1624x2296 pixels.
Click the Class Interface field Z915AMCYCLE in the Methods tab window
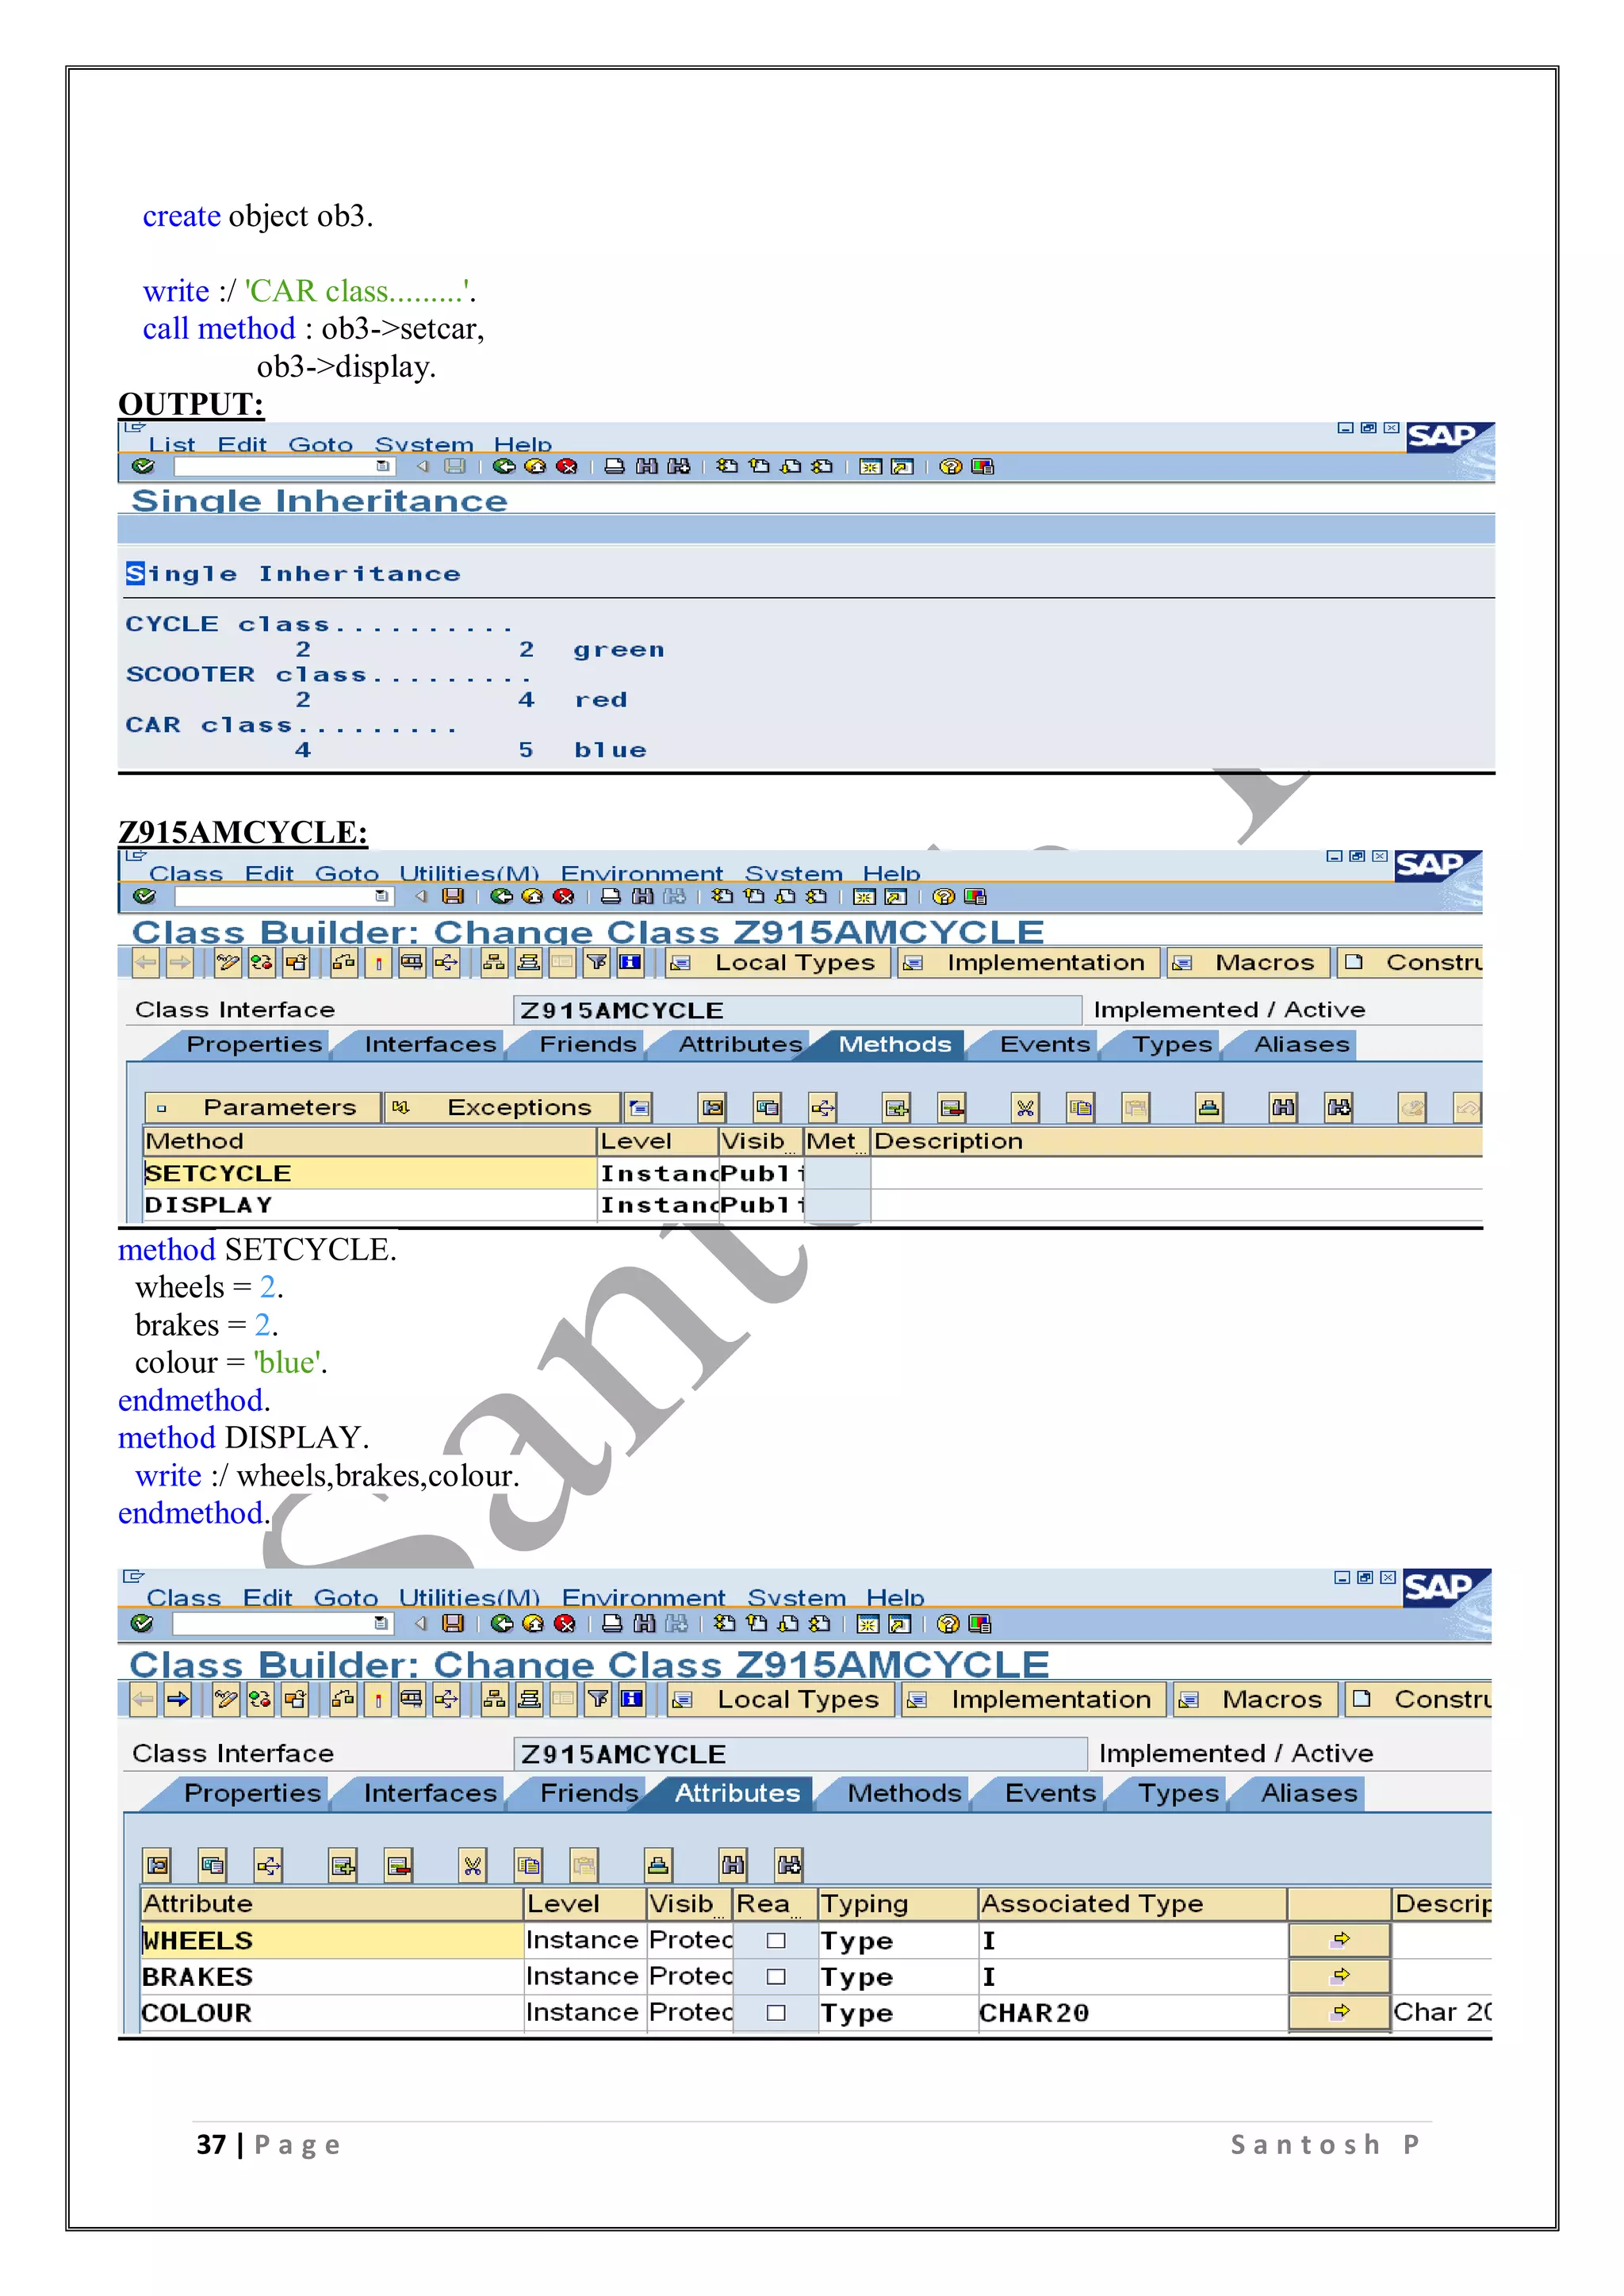pyautogui.click(x=797, y=1011)
